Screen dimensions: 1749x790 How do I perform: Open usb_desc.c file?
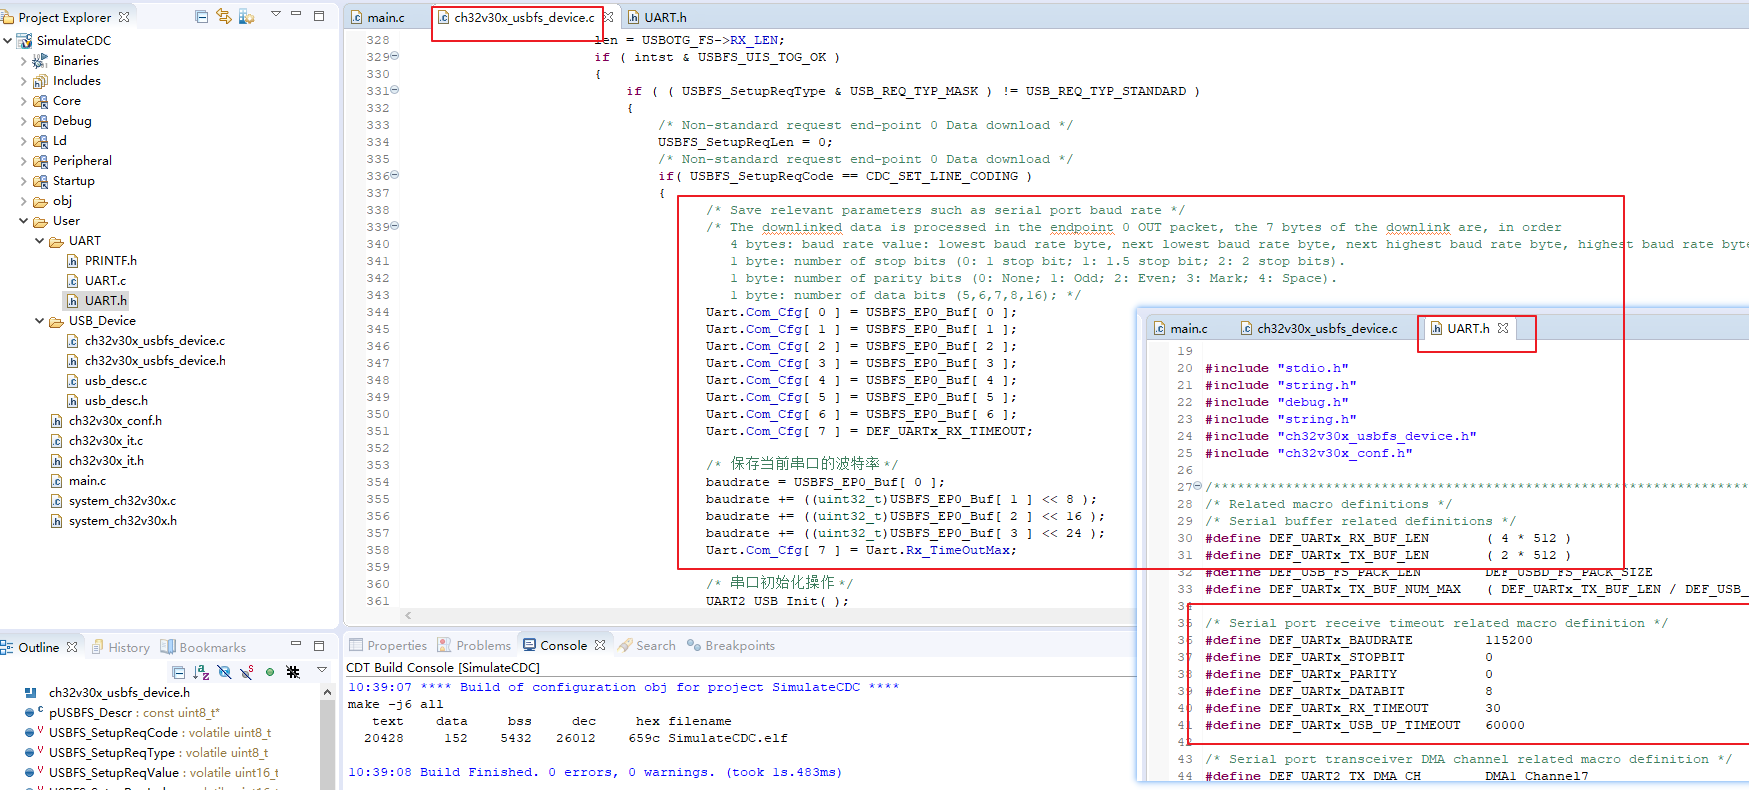[x=107, y=381]
